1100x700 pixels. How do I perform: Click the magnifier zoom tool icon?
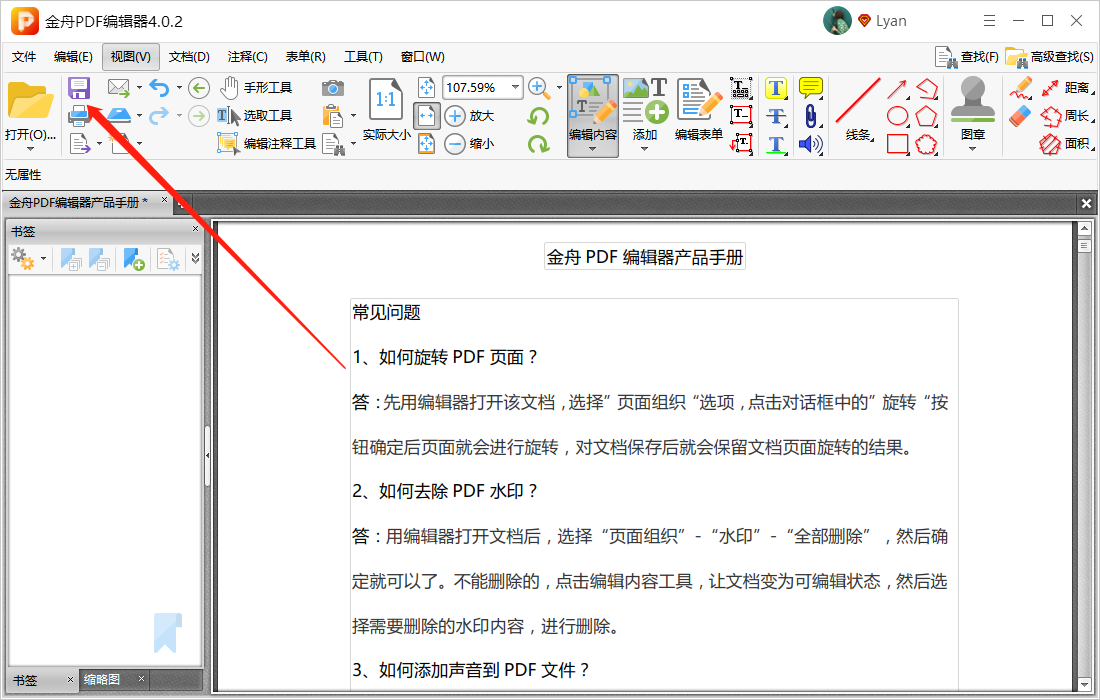538,88
